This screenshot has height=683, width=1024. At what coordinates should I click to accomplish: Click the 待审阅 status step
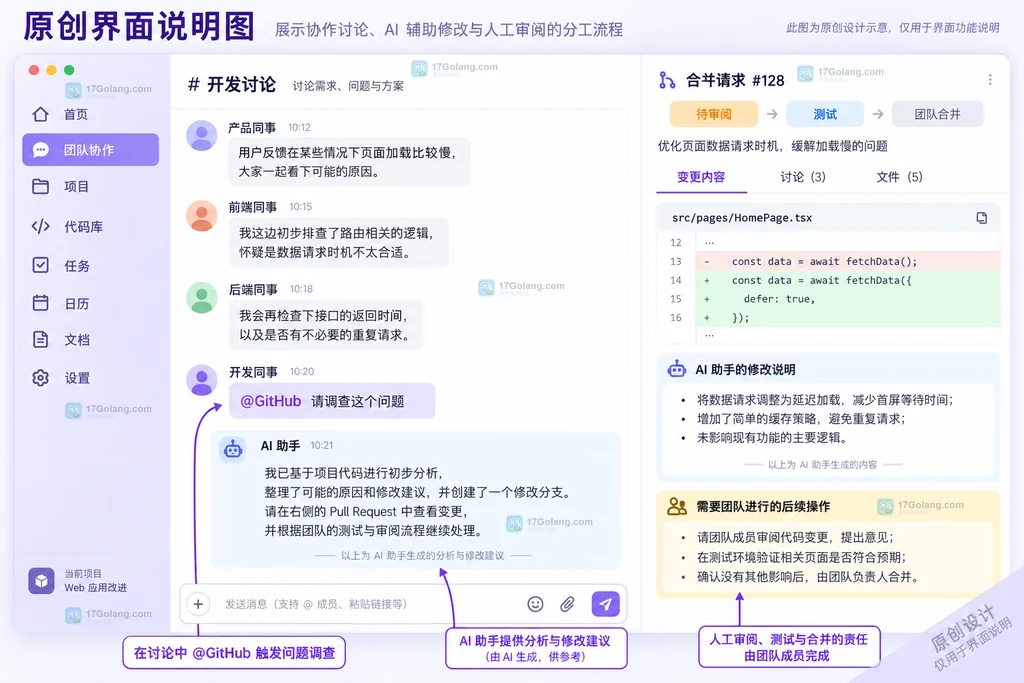pyautogui.click(x=714, y=114)
